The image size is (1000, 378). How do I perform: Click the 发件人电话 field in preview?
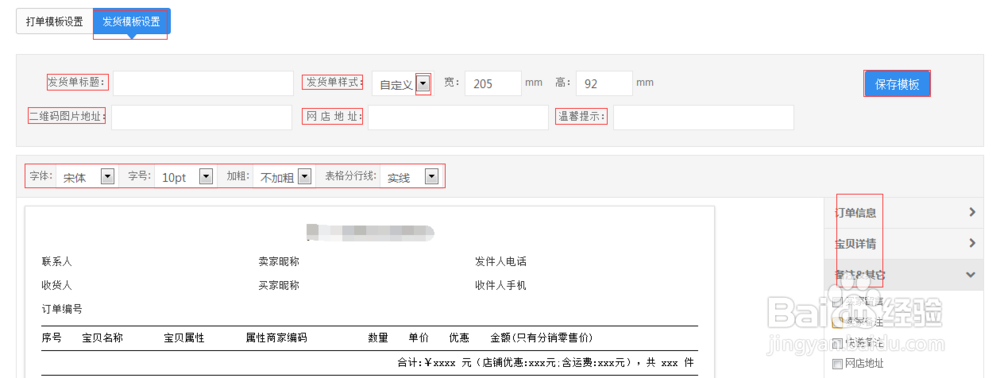pyautogui.click(x=501, y=261)
